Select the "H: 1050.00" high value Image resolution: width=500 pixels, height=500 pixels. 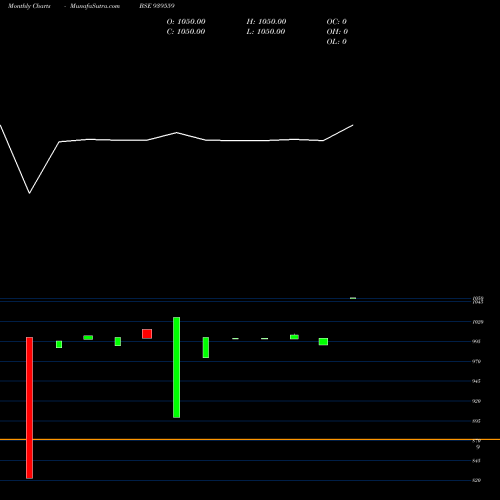[x=266, y=22]
